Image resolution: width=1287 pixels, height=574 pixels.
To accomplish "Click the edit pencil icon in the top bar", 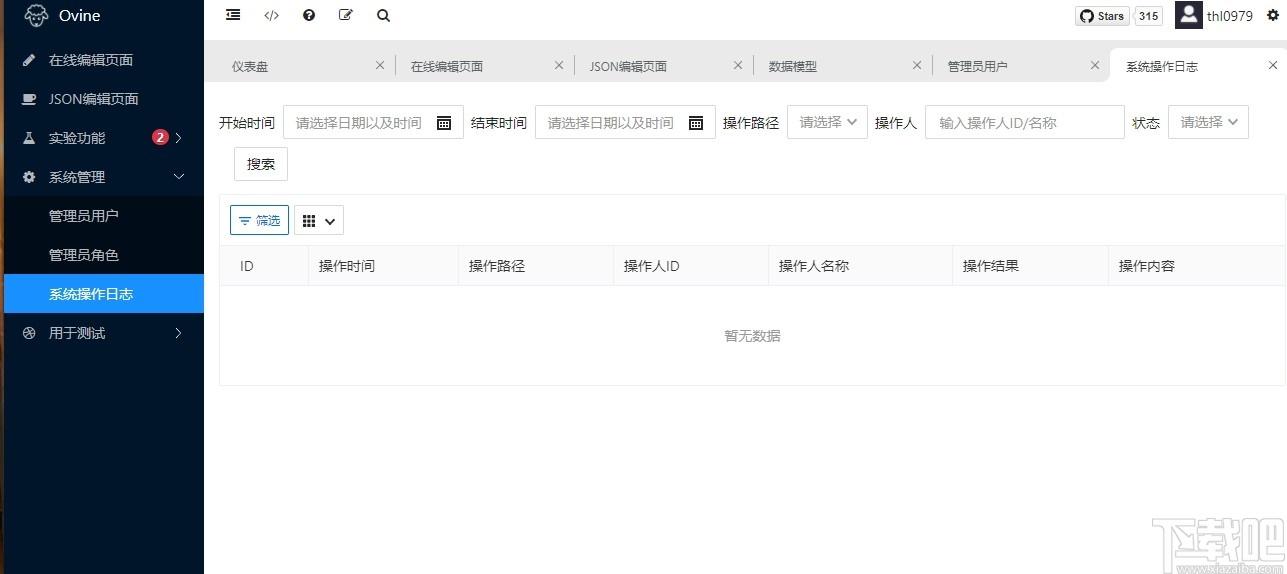I will click(346, 15).
